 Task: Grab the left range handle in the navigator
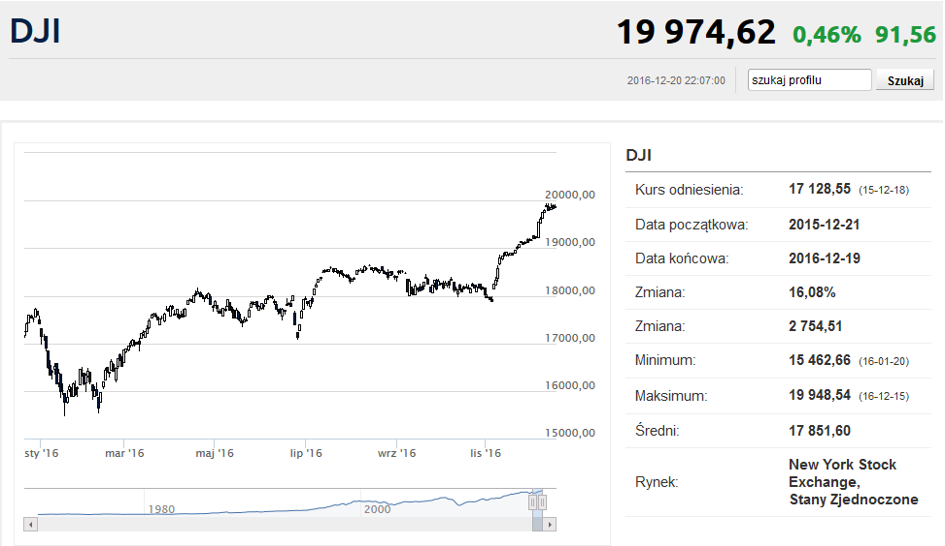tap(533, 502)
